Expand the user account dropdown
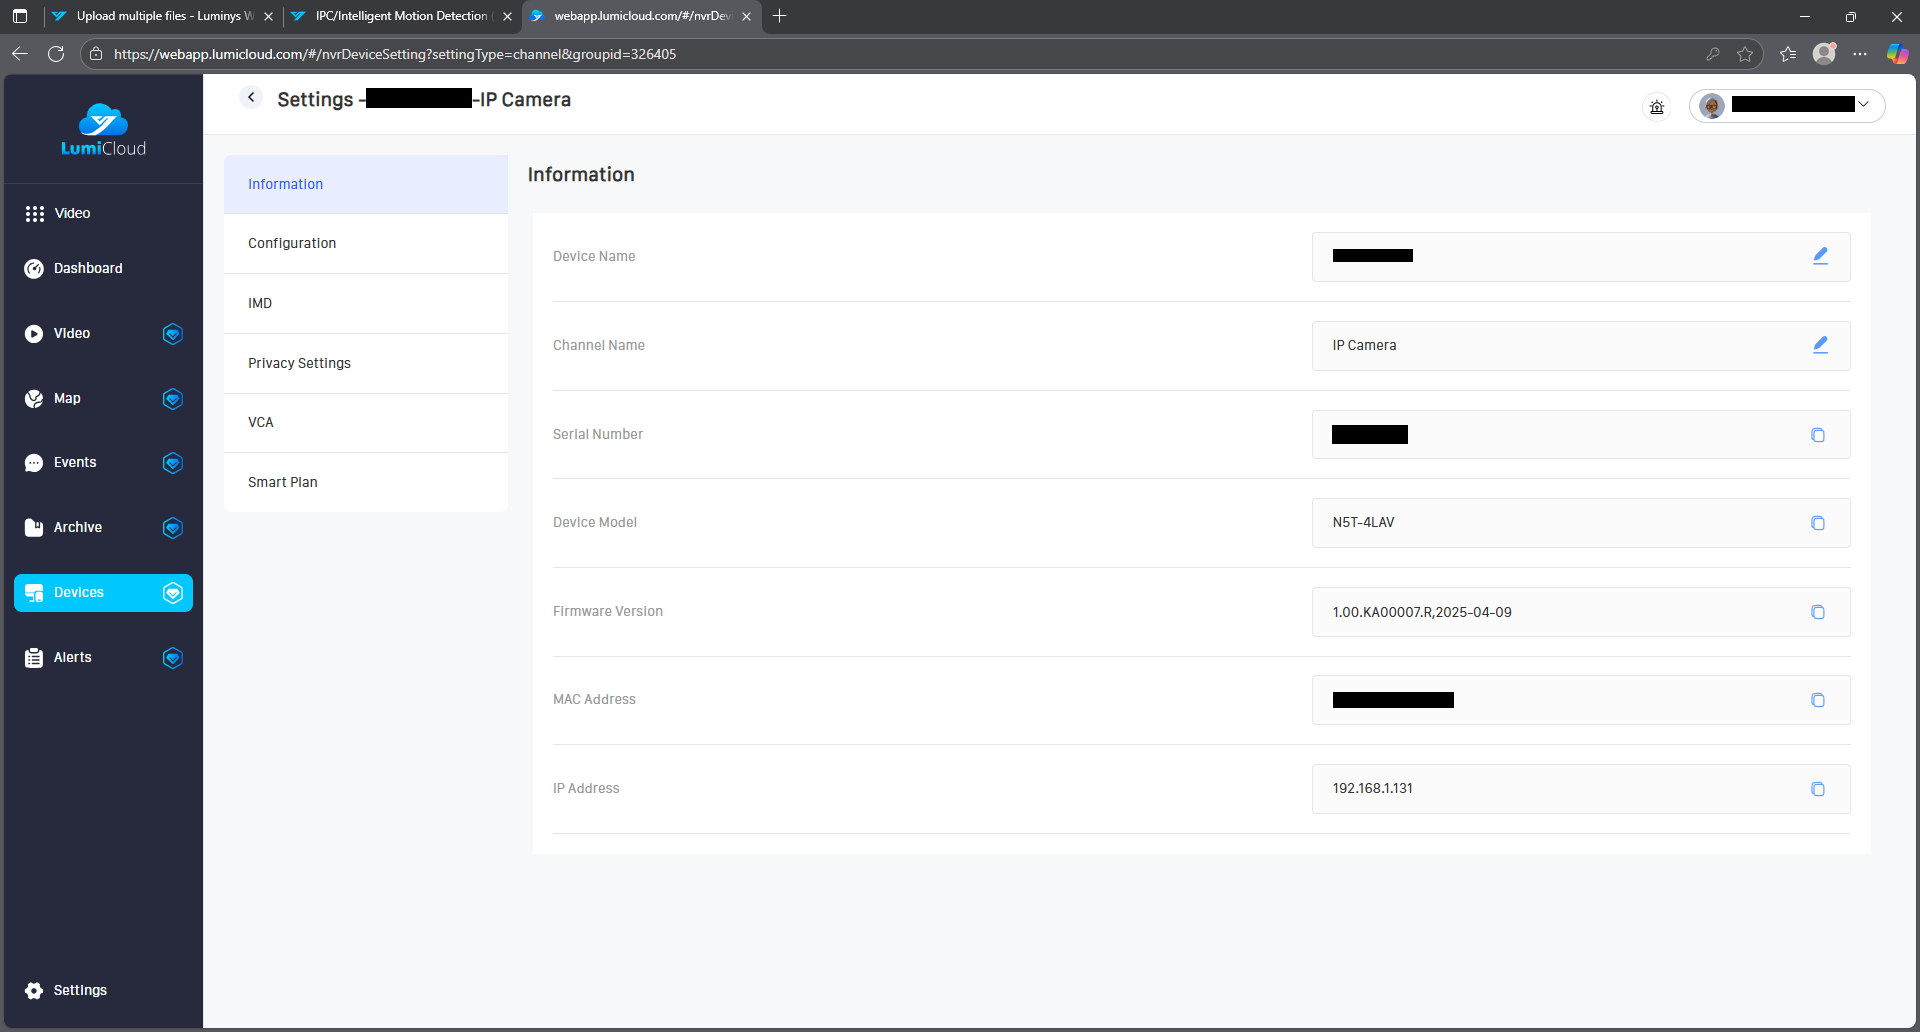 point(1862,105)
